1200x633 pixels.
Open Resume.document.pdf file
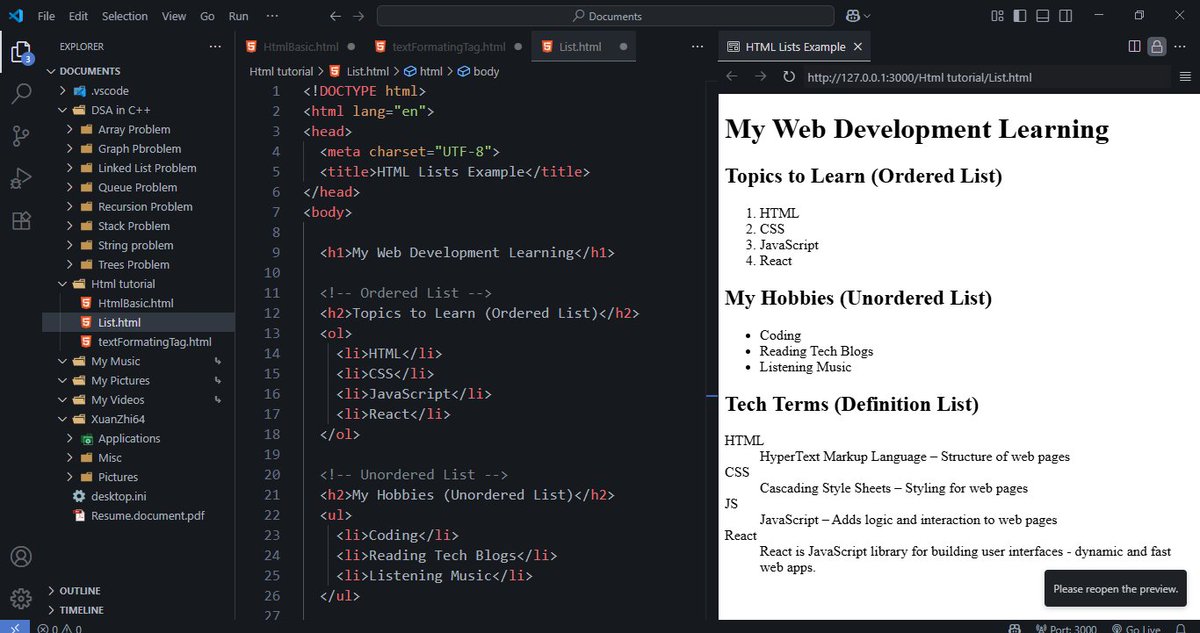[x=138, y=516]
